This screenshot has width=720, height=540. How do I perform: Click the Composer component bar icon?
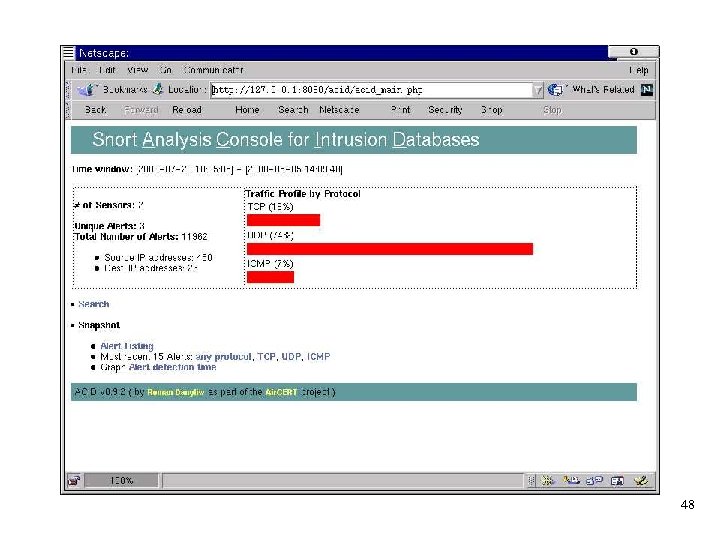pos(641,481)
